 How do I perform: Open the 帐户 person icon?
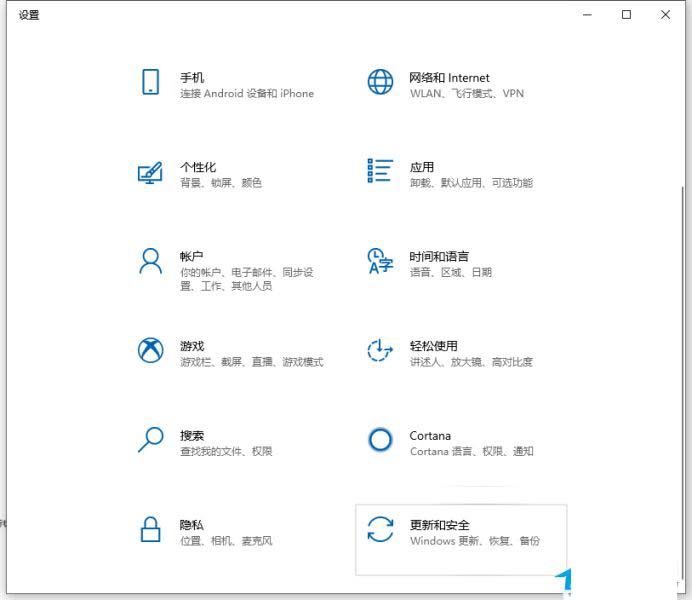(150, 261)
